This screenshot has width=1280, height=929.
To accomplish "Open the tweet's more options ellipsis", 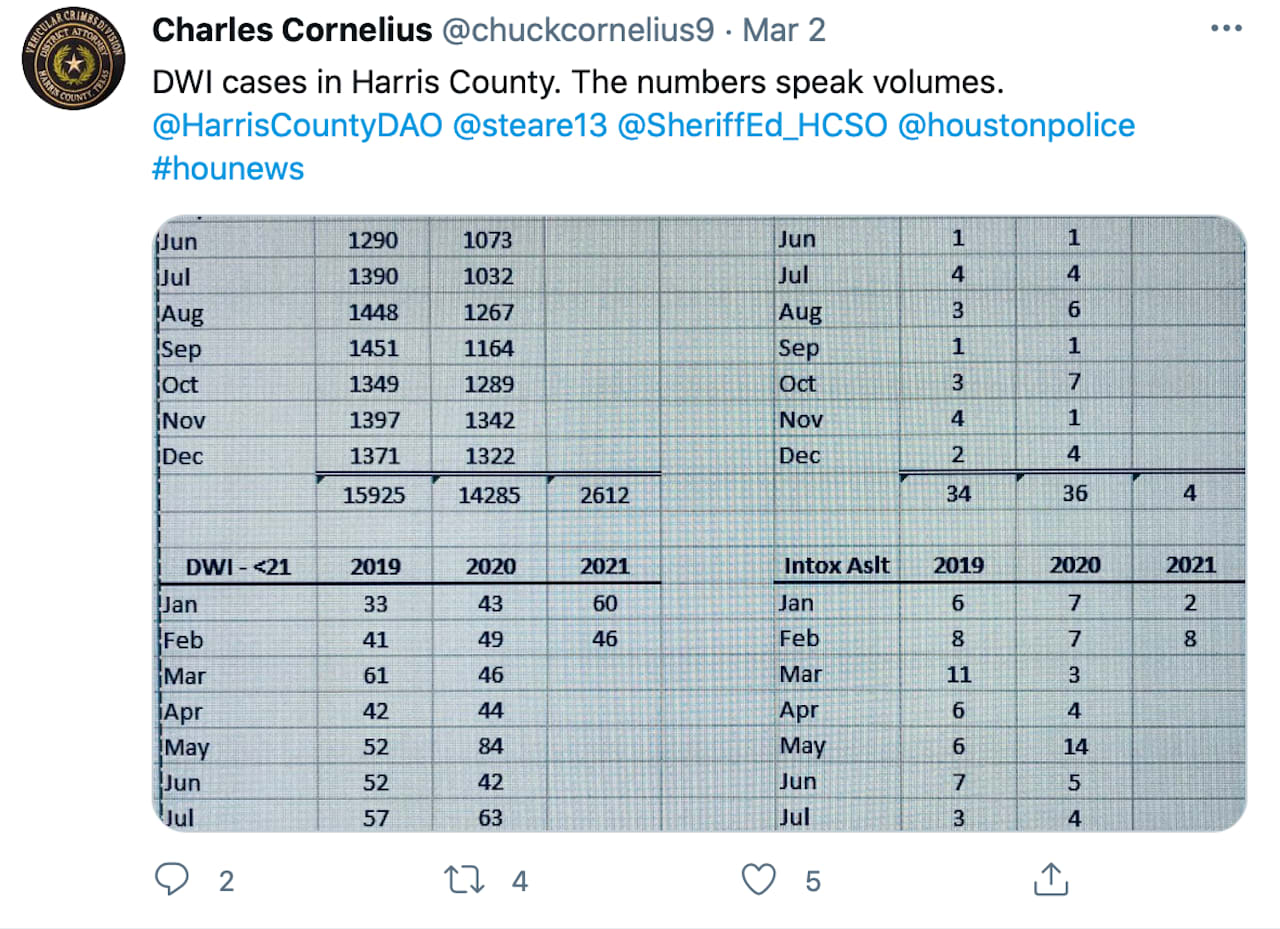I will [x=1225, y=29].
